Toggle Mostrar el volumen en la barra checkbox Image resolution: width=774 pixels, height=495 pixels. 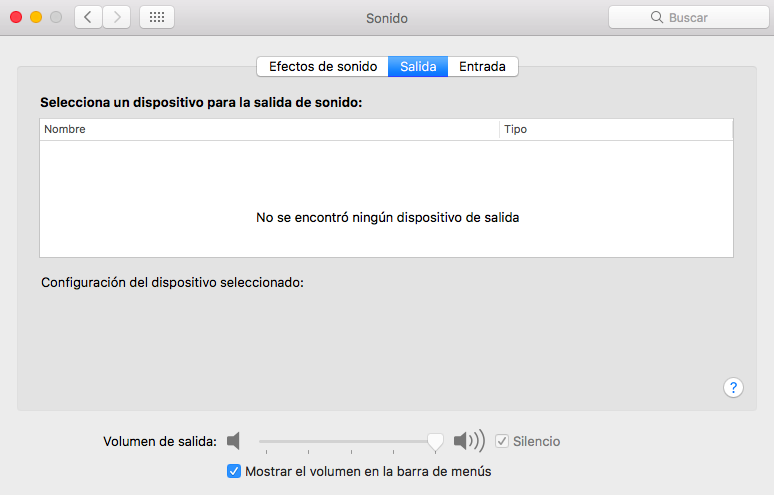[x=234, y=471]
